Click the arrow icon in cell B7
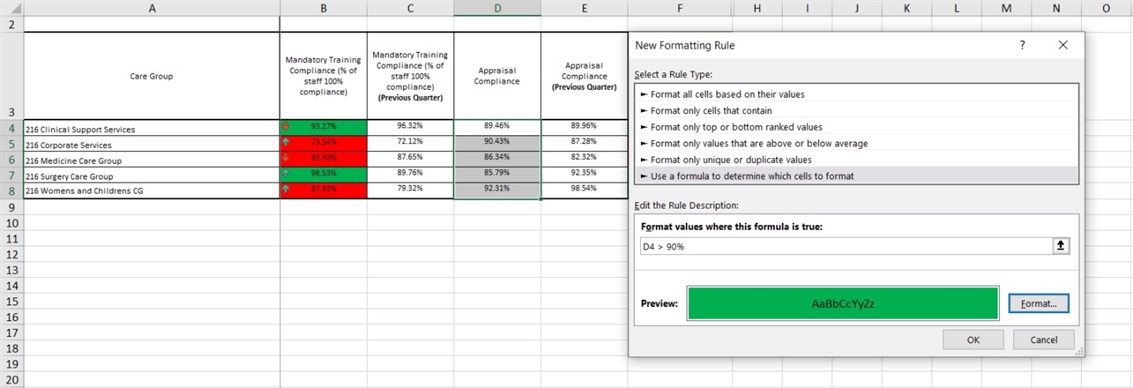Screen dimensions: 1133x388 coord(286,173)
